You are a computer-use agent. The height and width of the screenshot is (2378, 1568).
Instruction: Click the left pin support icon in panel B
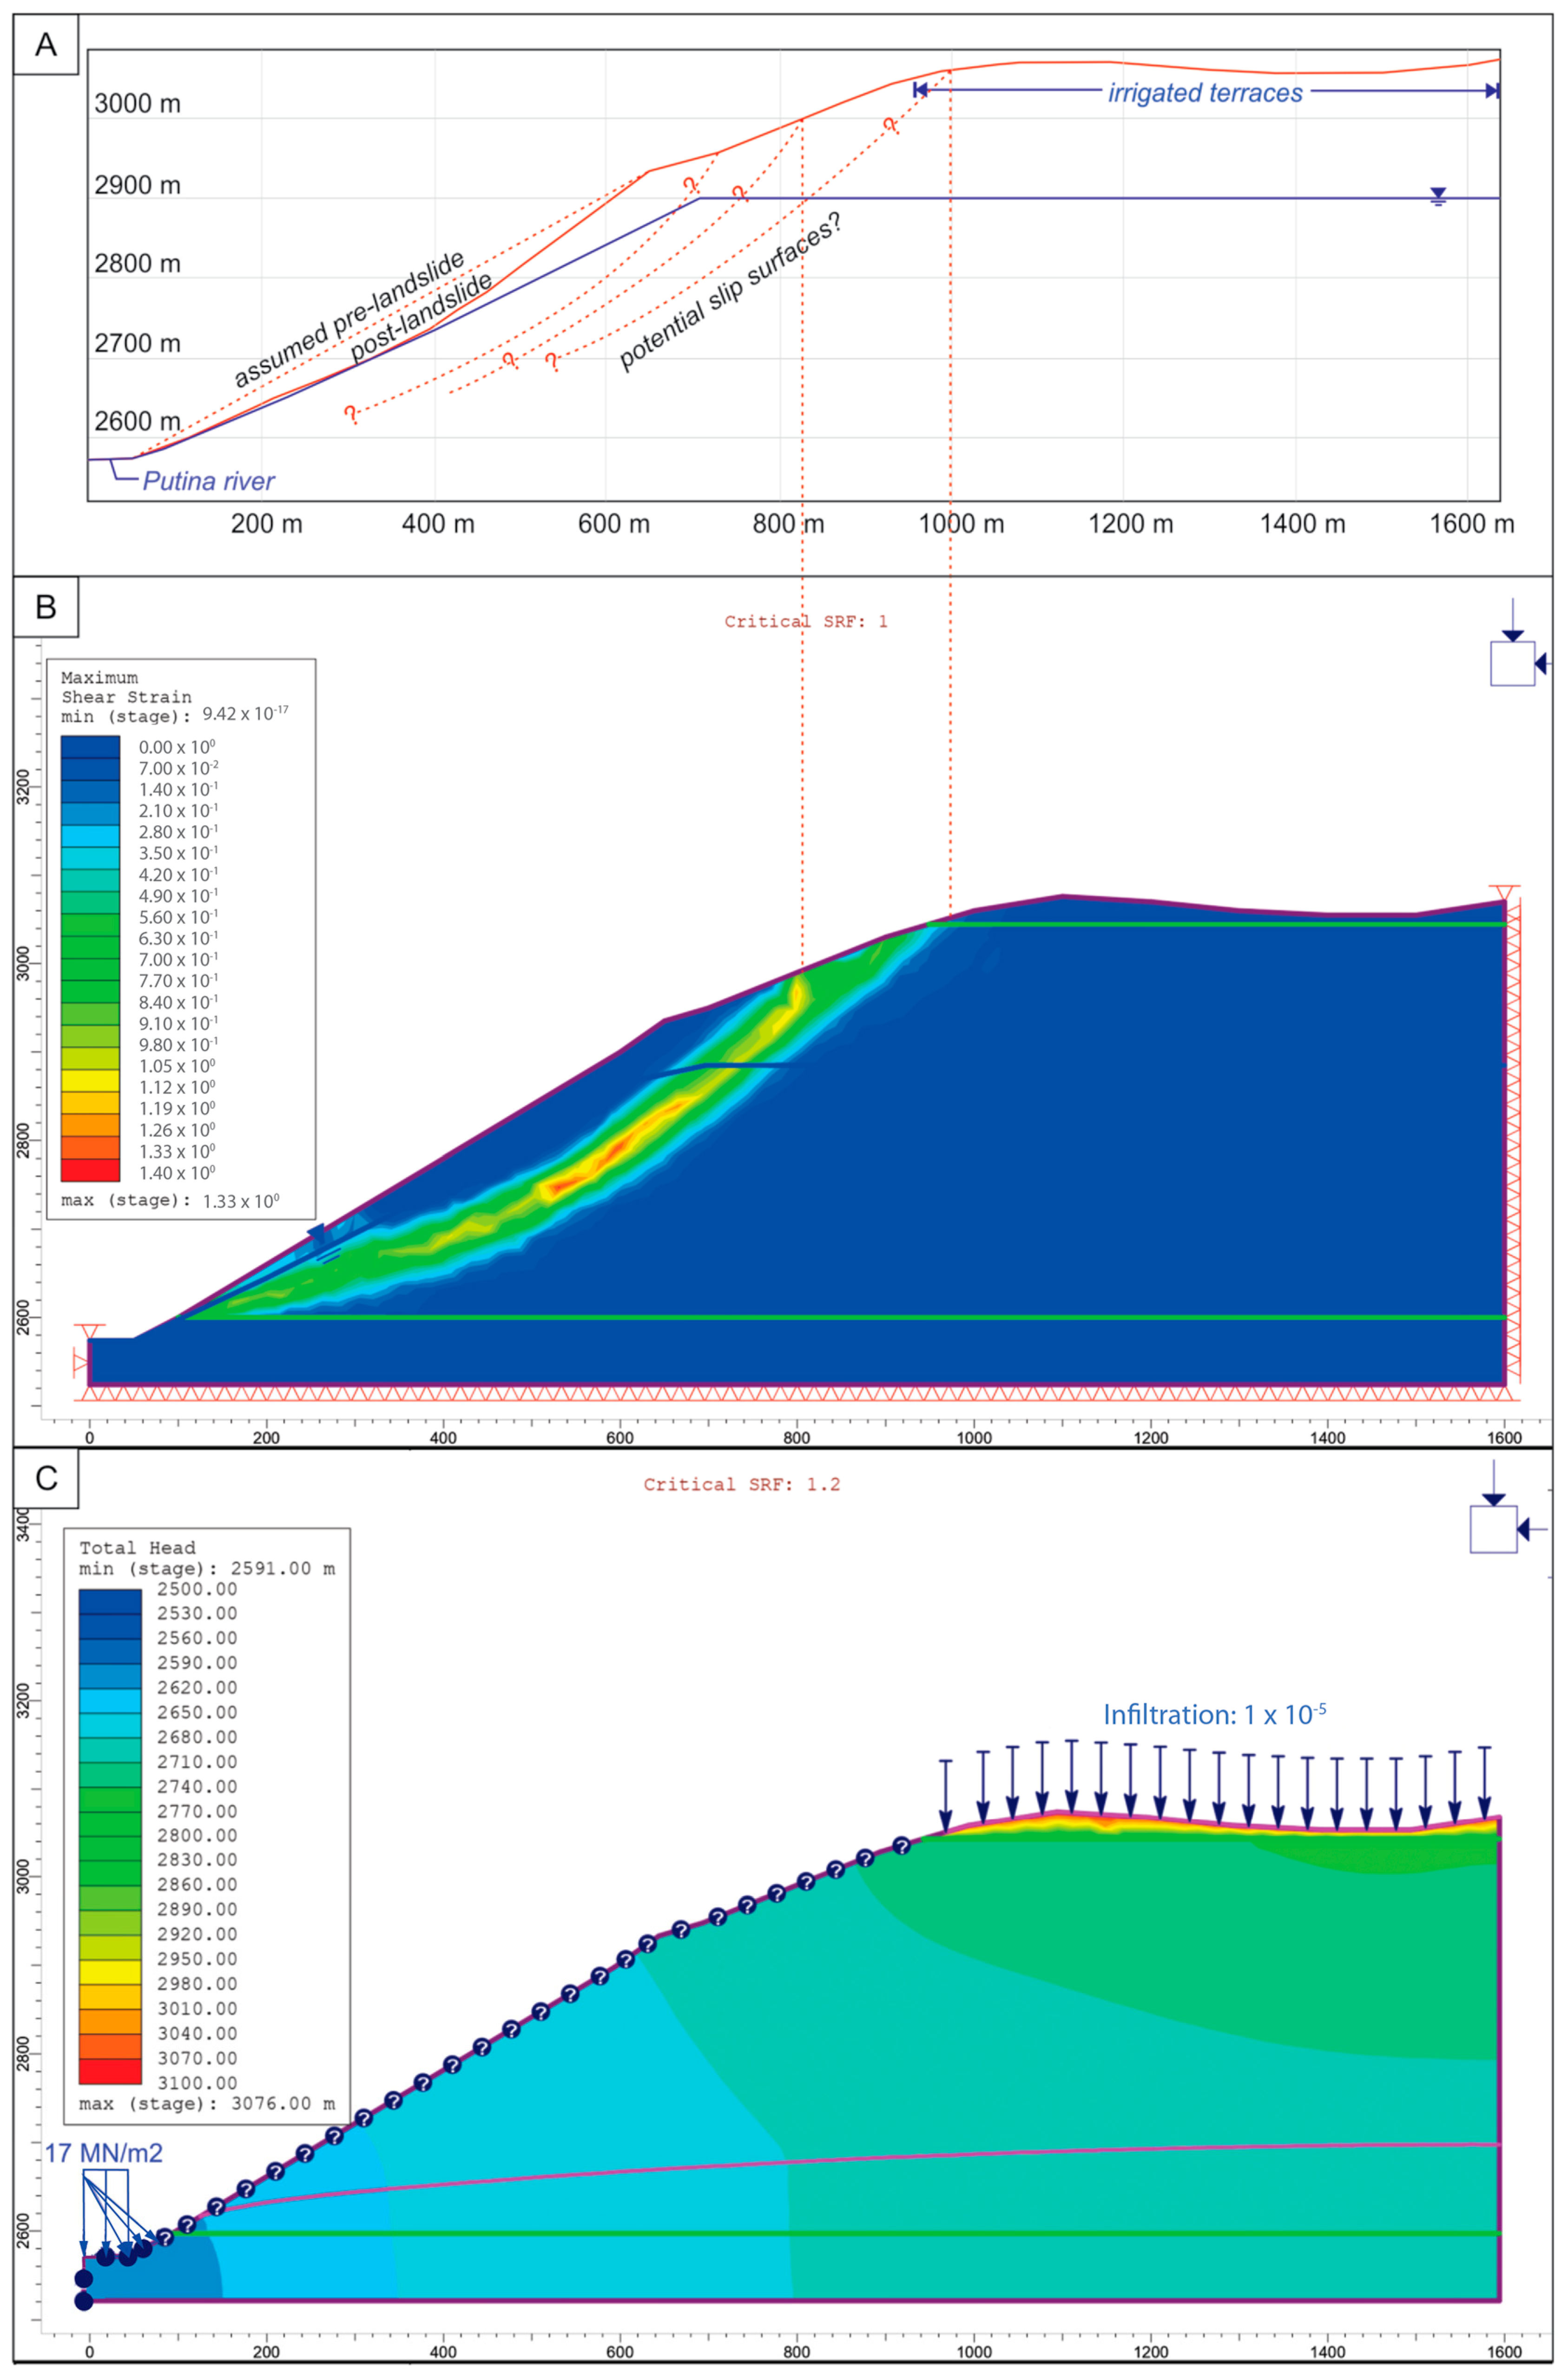pos(80,1362)
